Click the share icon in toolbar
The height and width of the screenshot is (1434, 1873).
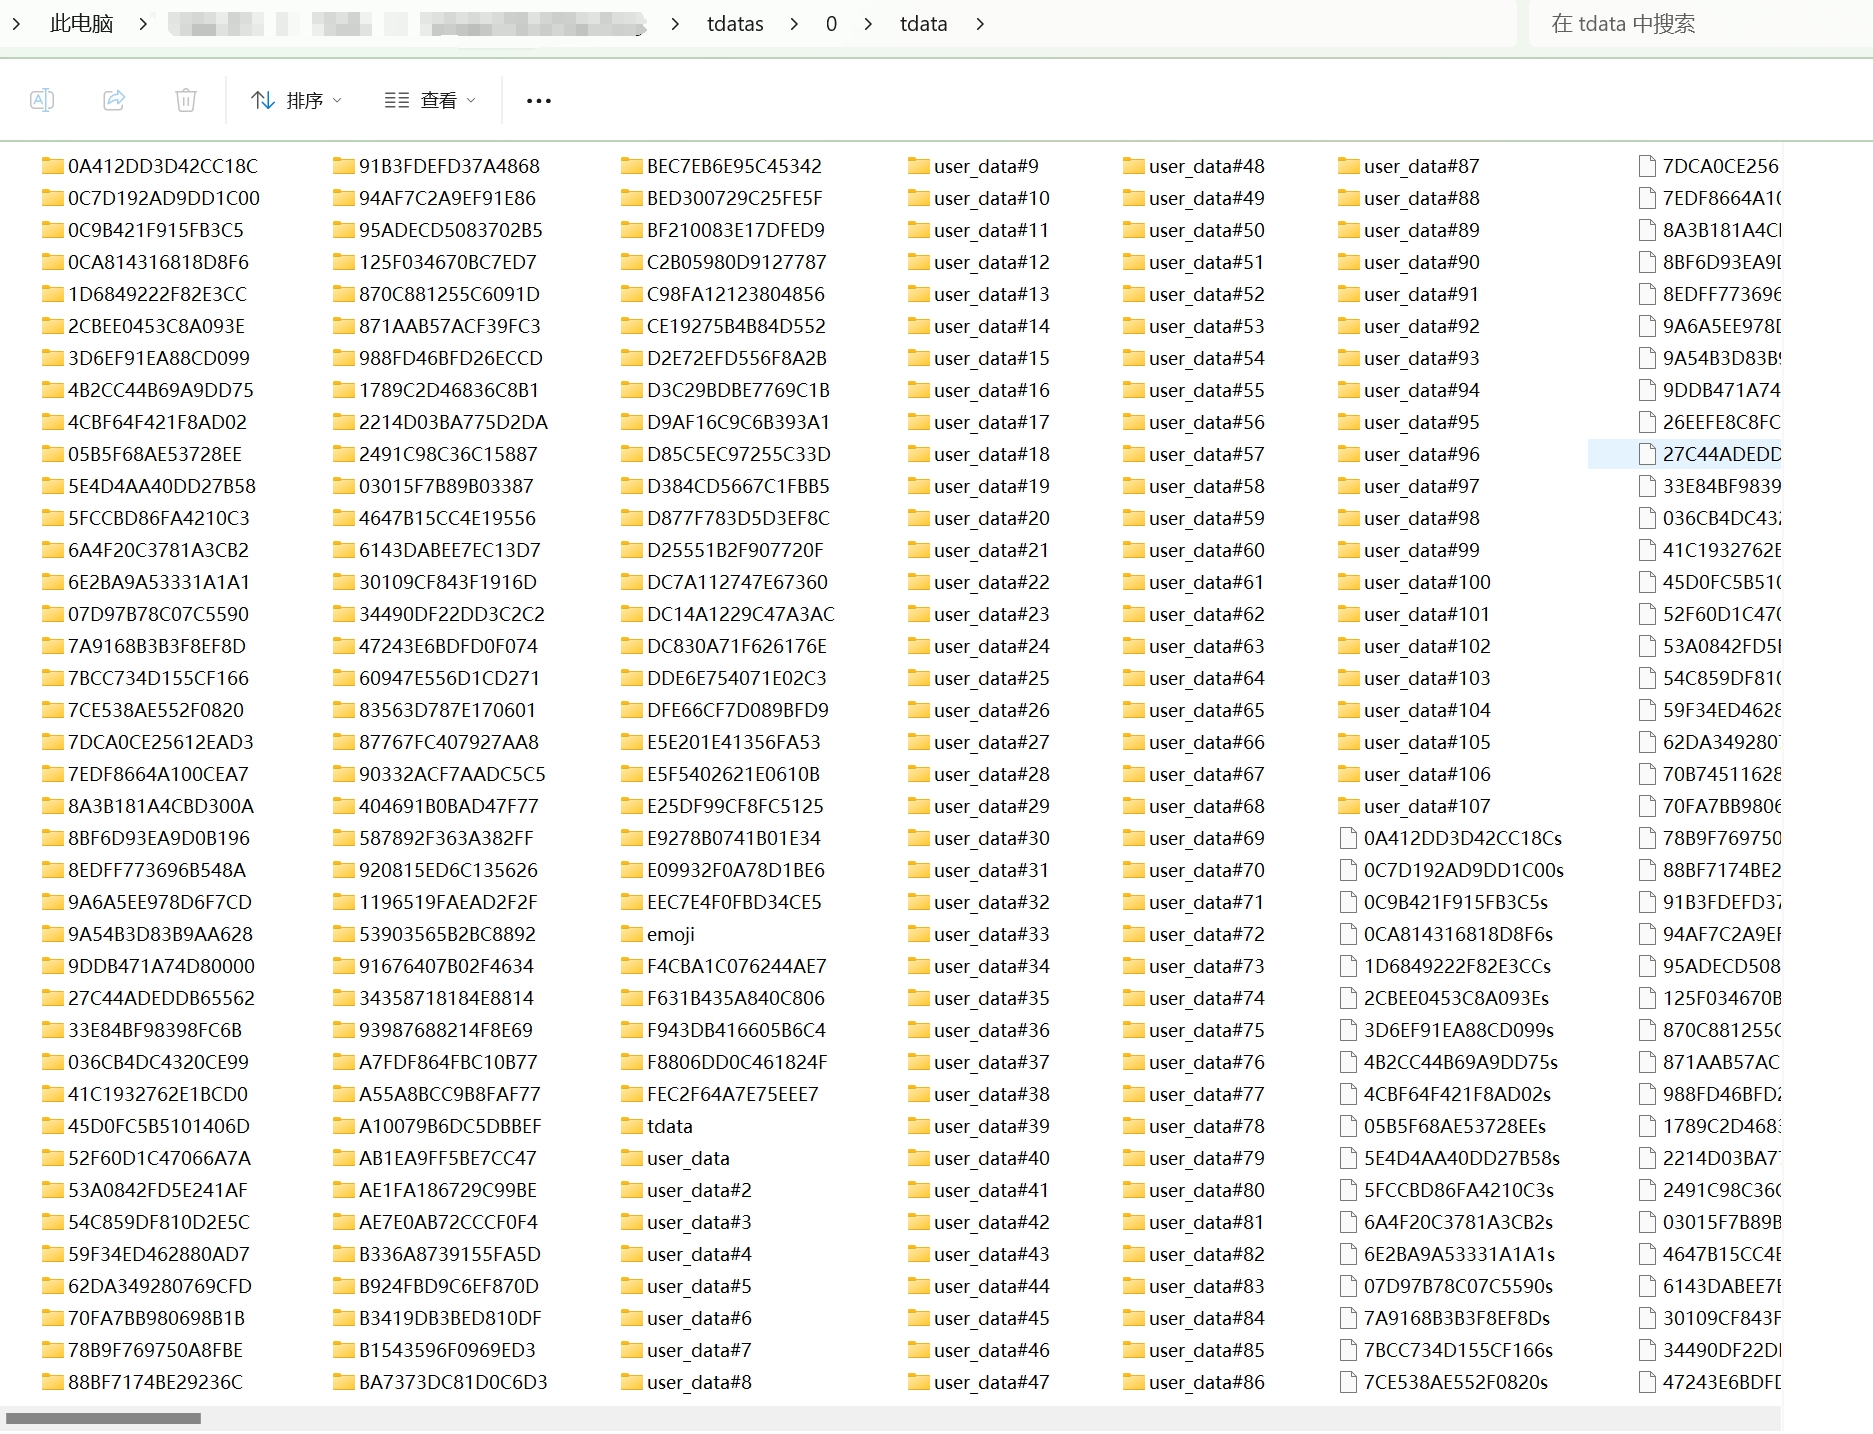[x=114, y=100]
